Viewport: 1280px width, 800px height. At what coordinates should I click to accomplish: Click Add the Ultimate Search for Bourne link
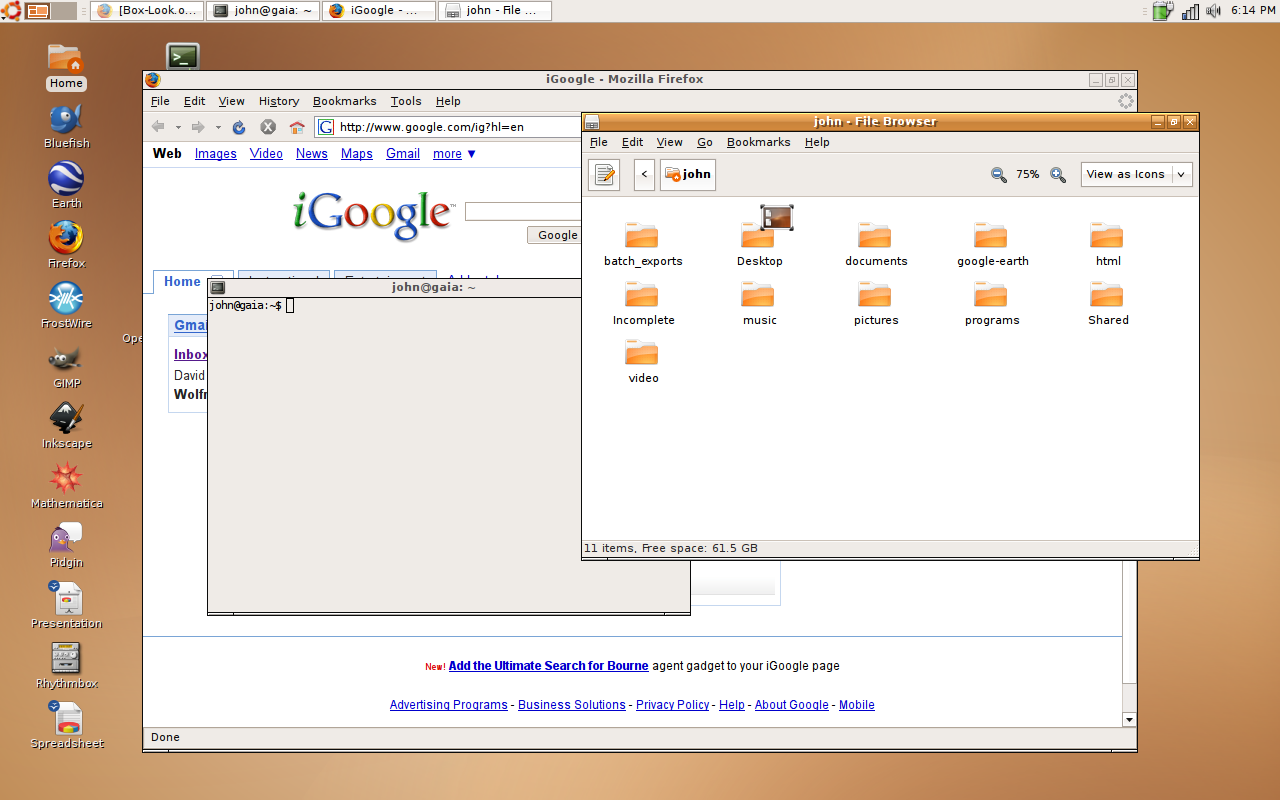tap(548, 666)
